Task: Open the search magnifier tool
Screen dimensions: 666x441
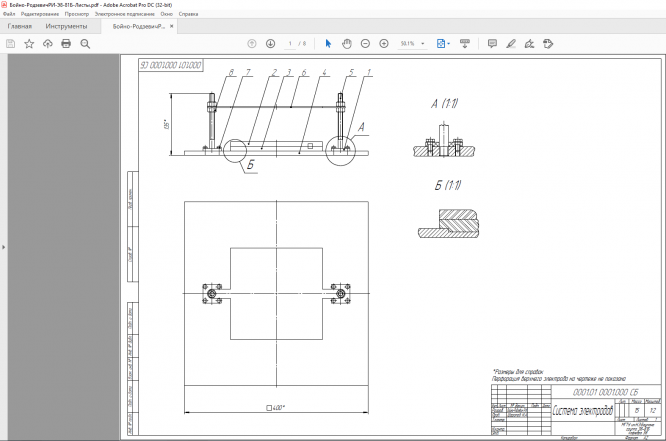Action: (x=85, y=44)
